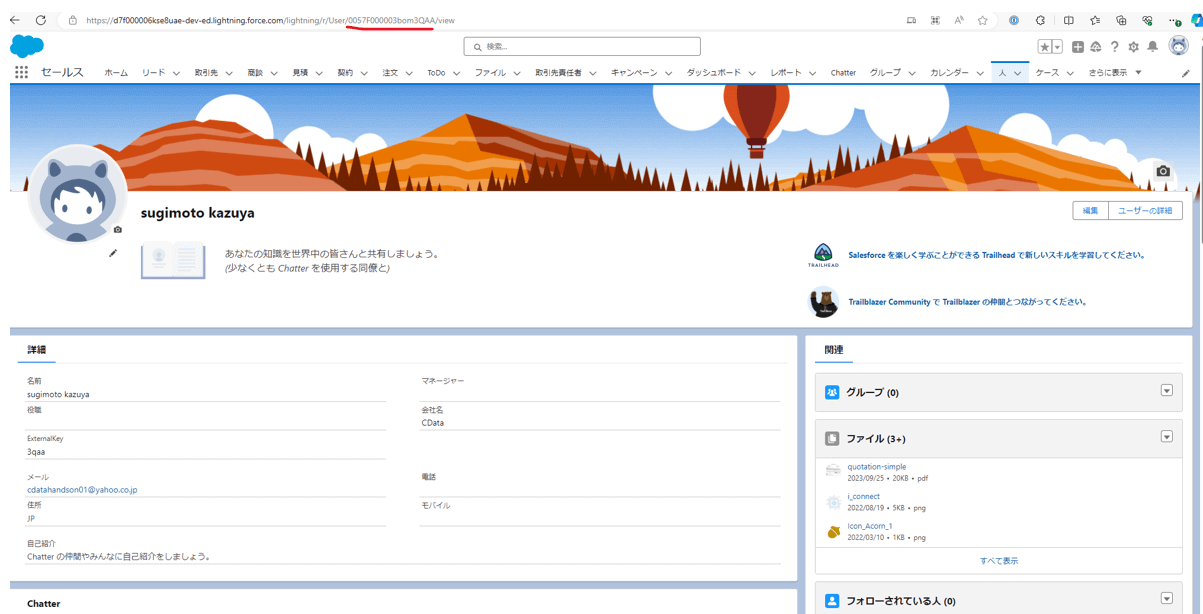1203x614 pixels.
Task: Reload the page with the refresh button
Action: (x=41, y=20)
